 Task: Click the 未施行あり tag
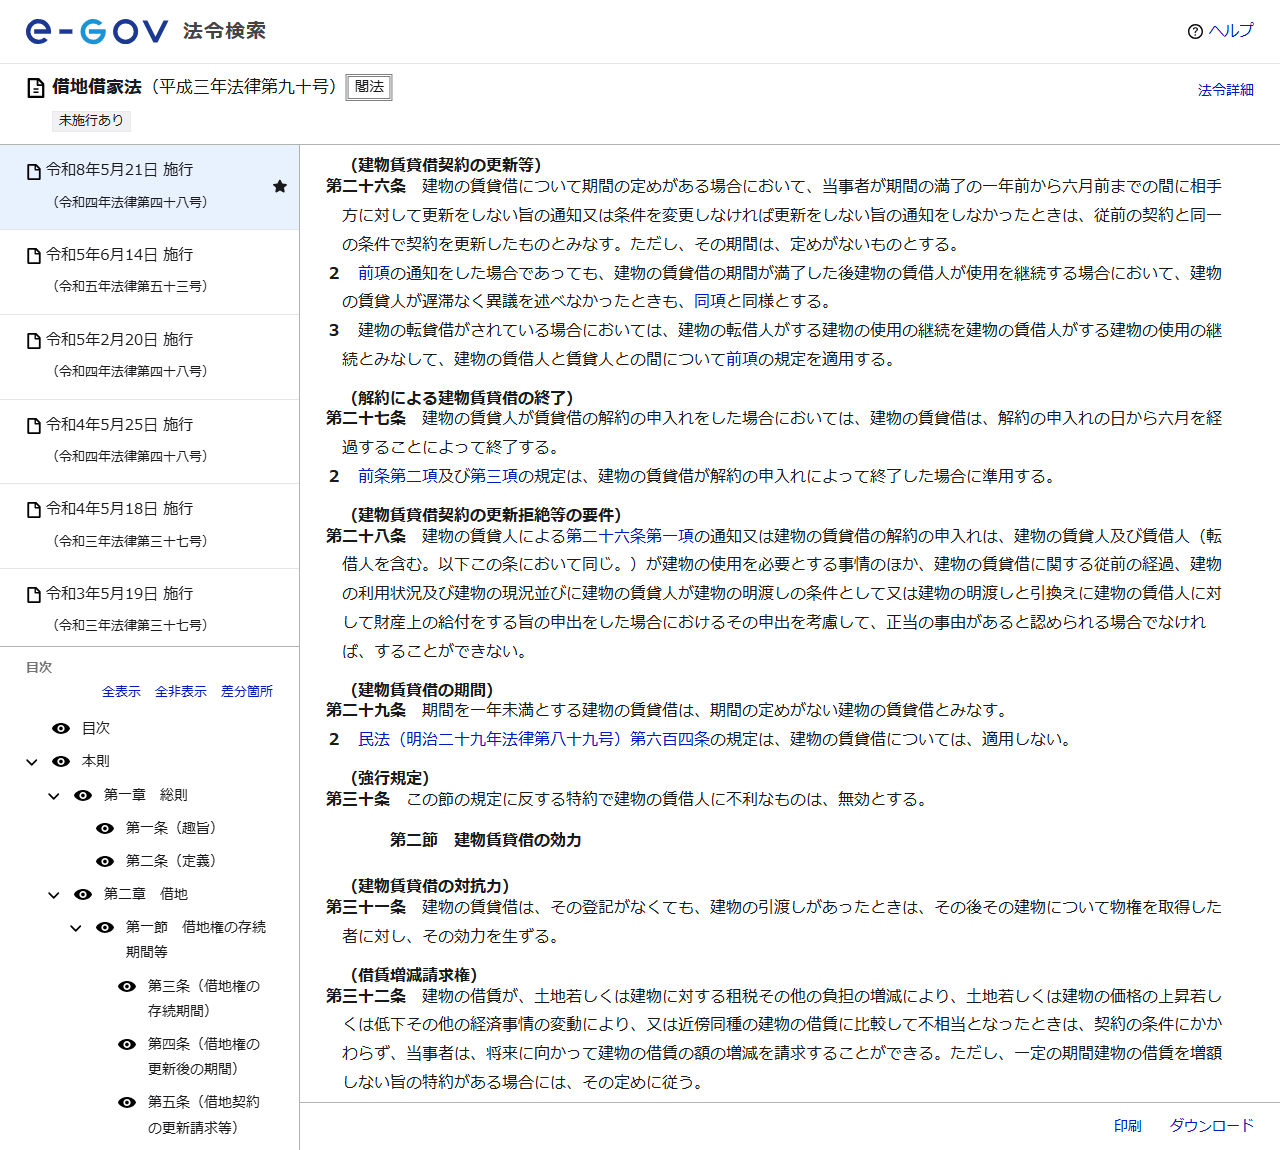(91, 120)
